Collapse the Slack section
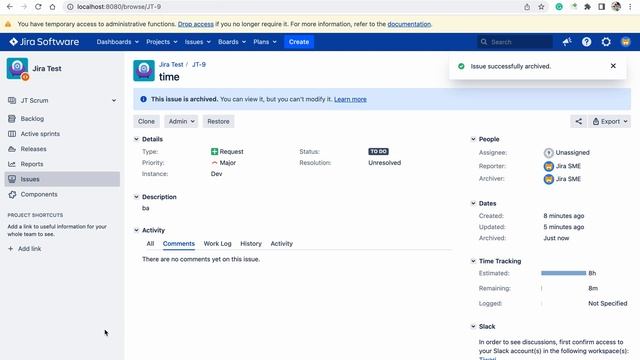This screenshot has height=360, width=640. pyautogui.click(x=473, y=327)
